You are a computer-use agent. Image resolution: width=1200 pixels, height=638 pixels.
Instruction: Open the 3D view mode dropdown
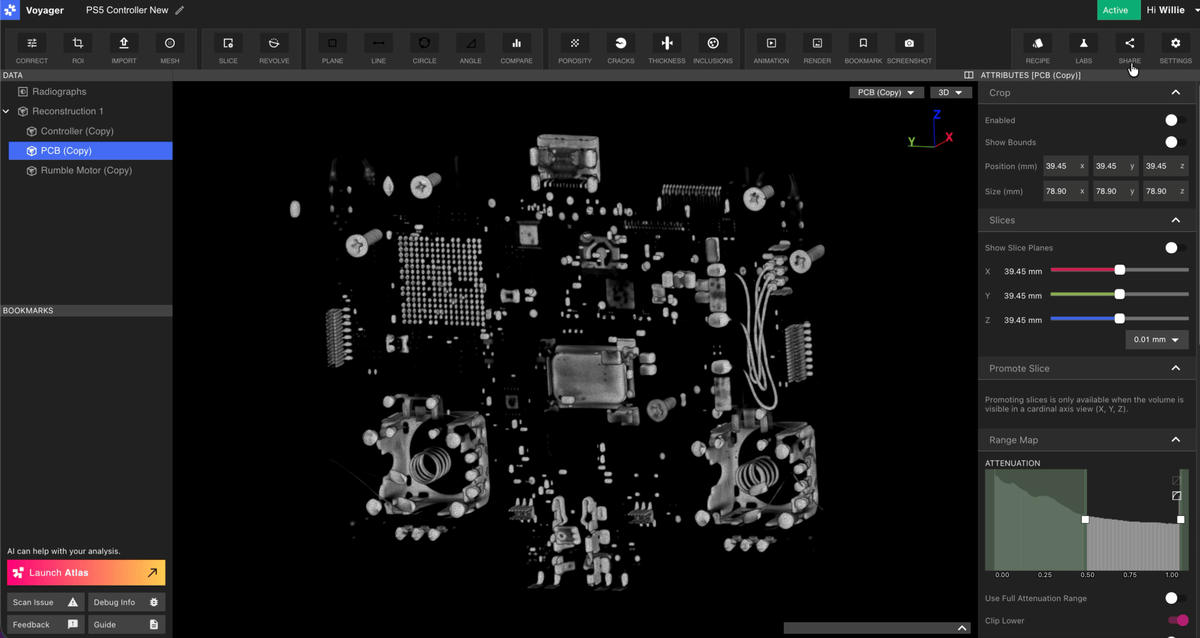[951, 93]
